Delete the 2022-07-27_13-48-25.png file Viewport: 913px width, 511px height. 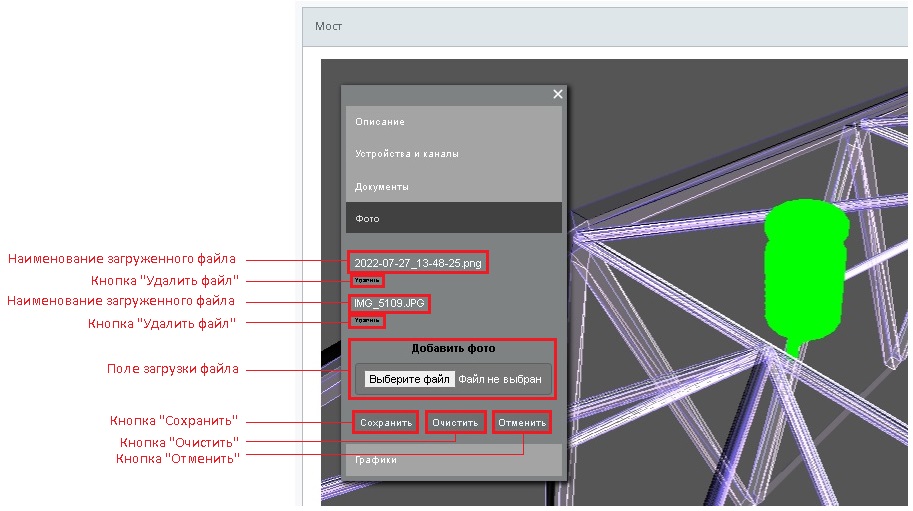(366, 281)
